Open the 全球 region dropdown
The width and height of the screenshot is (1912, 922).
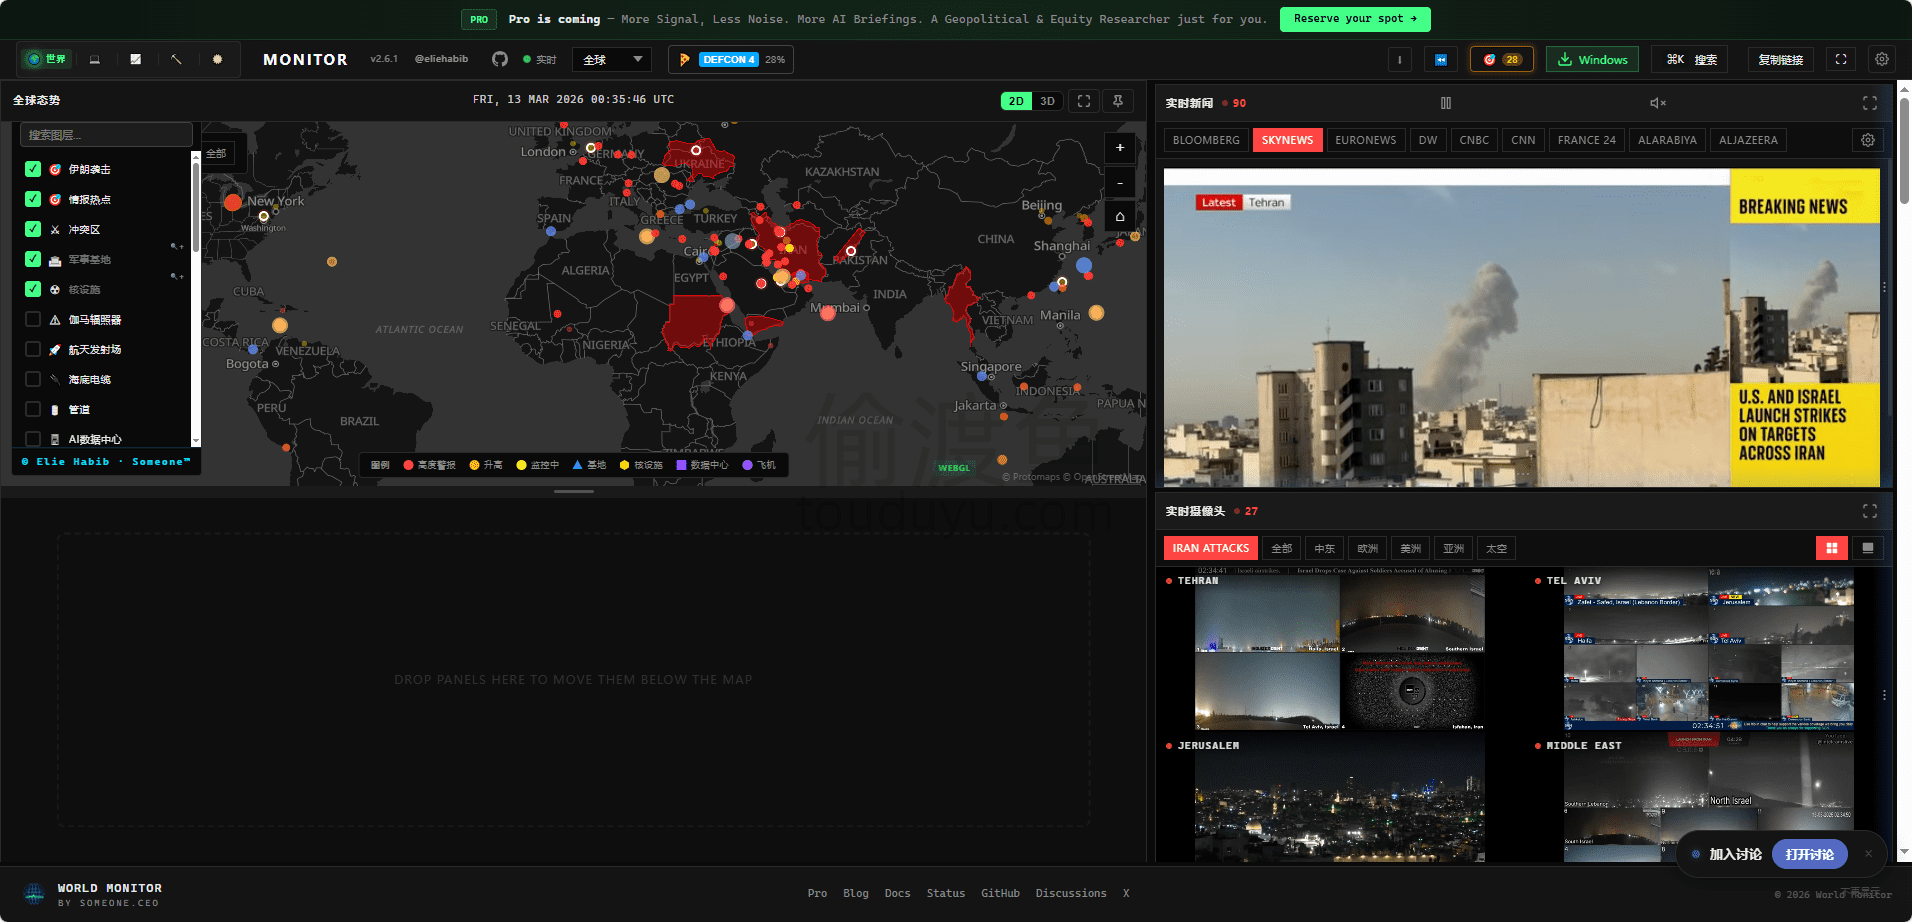[611, 59]
